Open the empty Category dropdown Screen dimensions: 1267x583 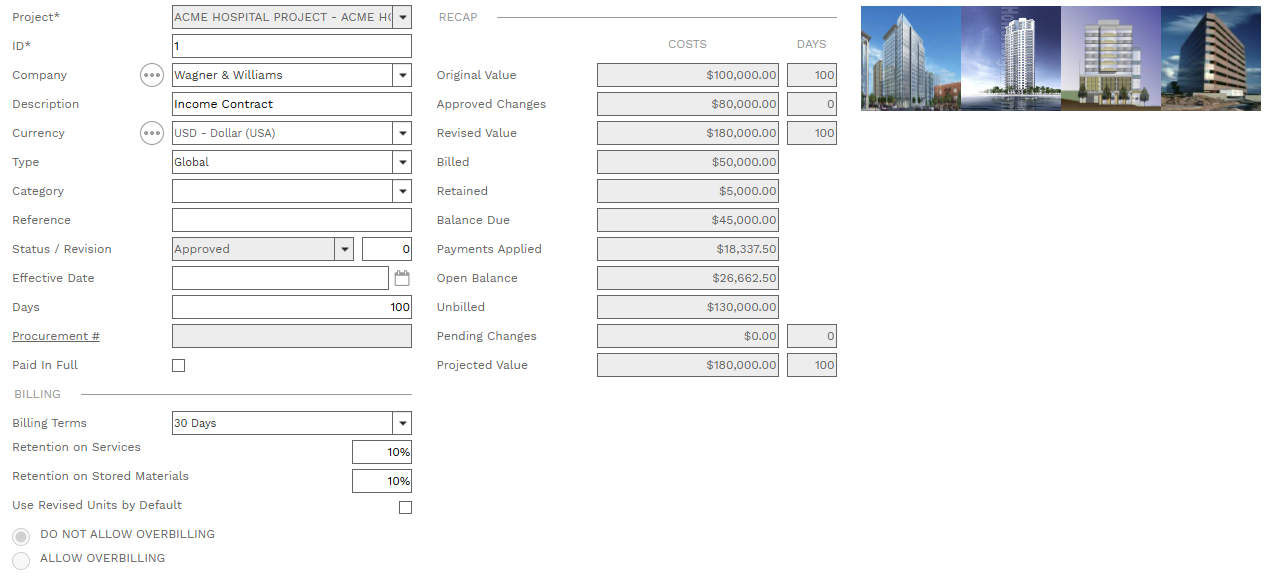click(x=402, y=191)
